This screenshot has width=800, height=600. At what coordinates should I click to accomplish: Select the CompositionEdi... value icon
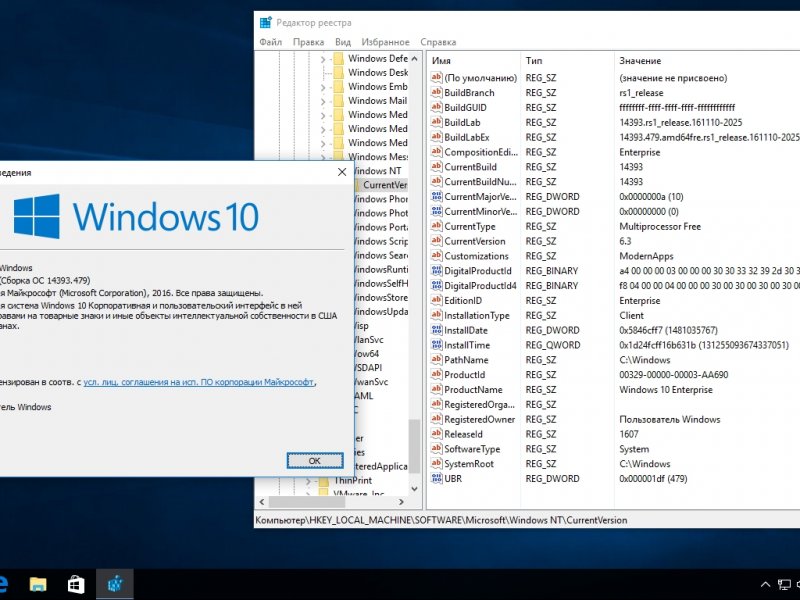click(x=436, y=152)
